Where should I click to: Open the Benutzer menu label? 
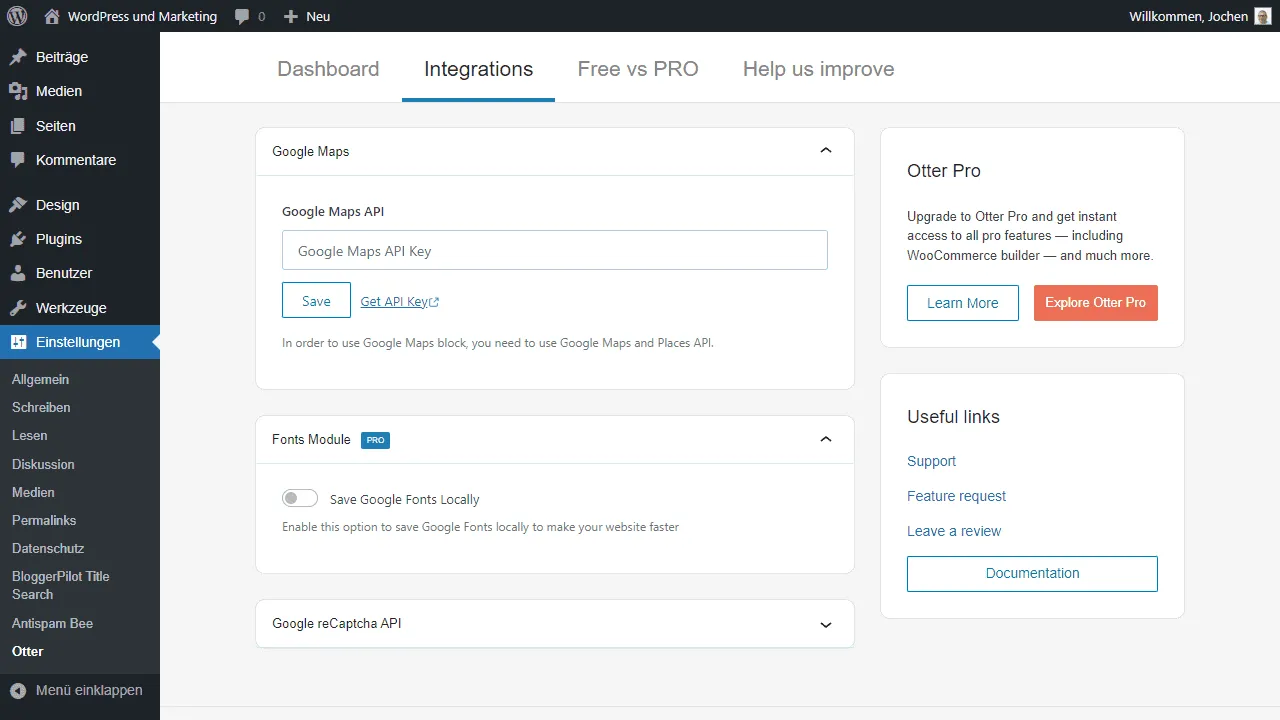point(64,273)
